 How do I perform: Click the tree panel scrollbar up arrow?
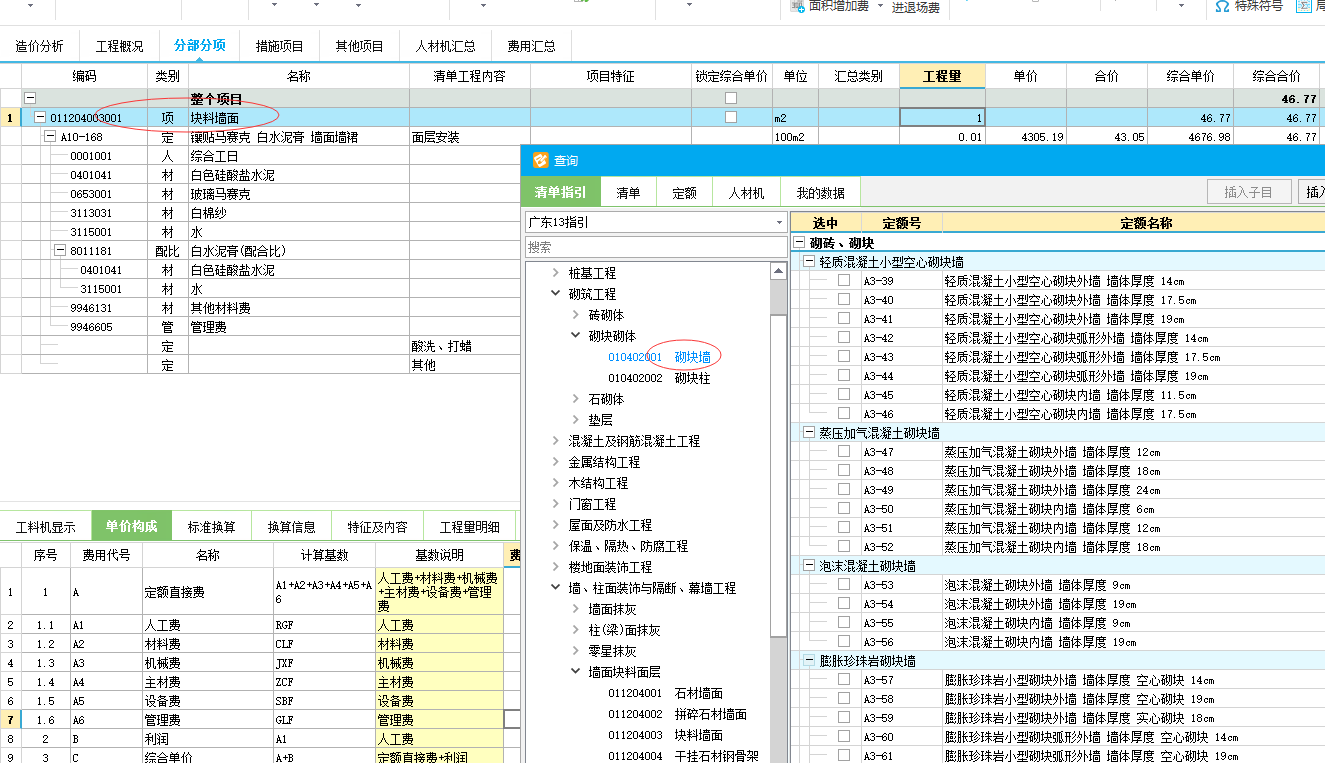coord(778,271)
